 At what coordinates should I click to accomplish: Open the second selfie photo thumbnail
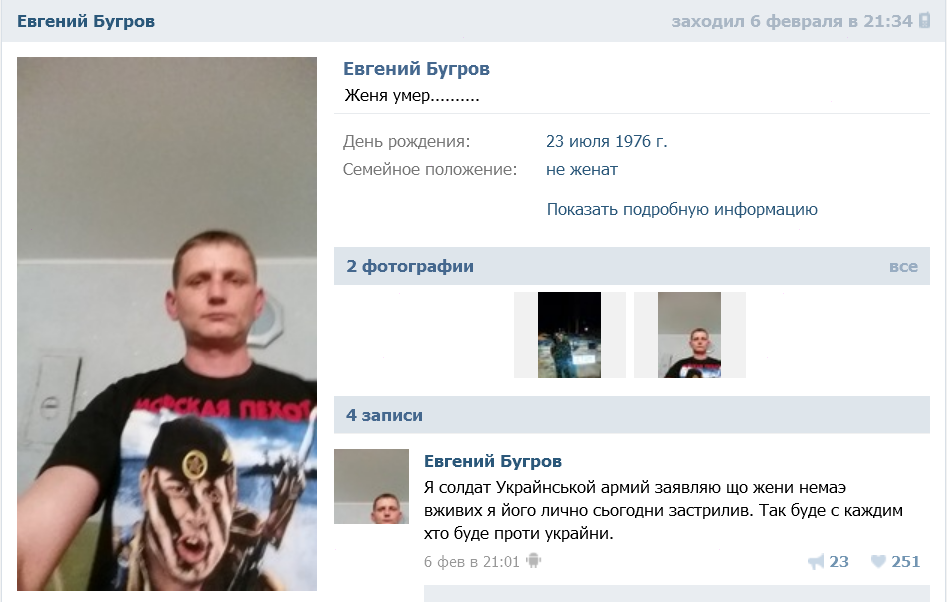689,335
